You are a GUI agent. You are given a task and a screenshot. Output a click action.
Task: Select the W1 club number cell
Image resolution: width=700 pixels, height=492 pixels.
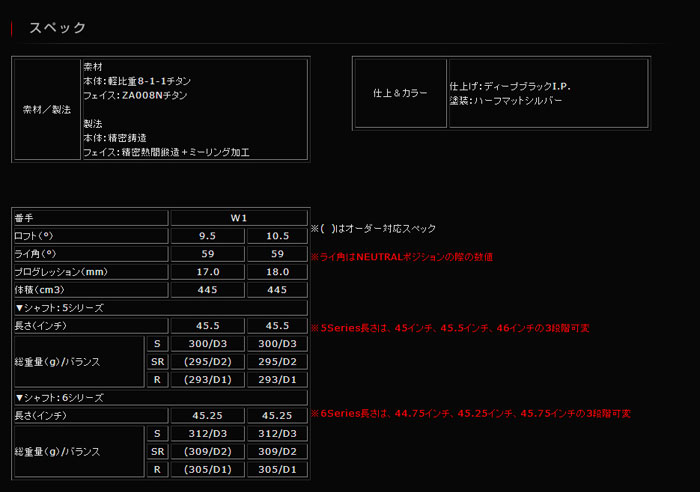coord(239,217)
